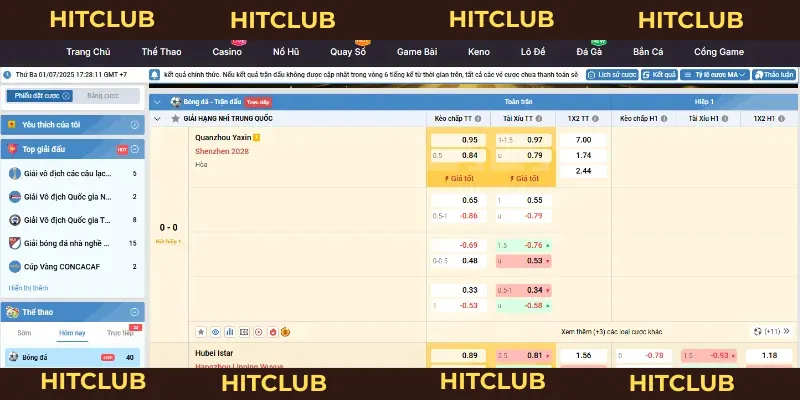Click the Top giải đấu badge icon

tap(12, 149)
